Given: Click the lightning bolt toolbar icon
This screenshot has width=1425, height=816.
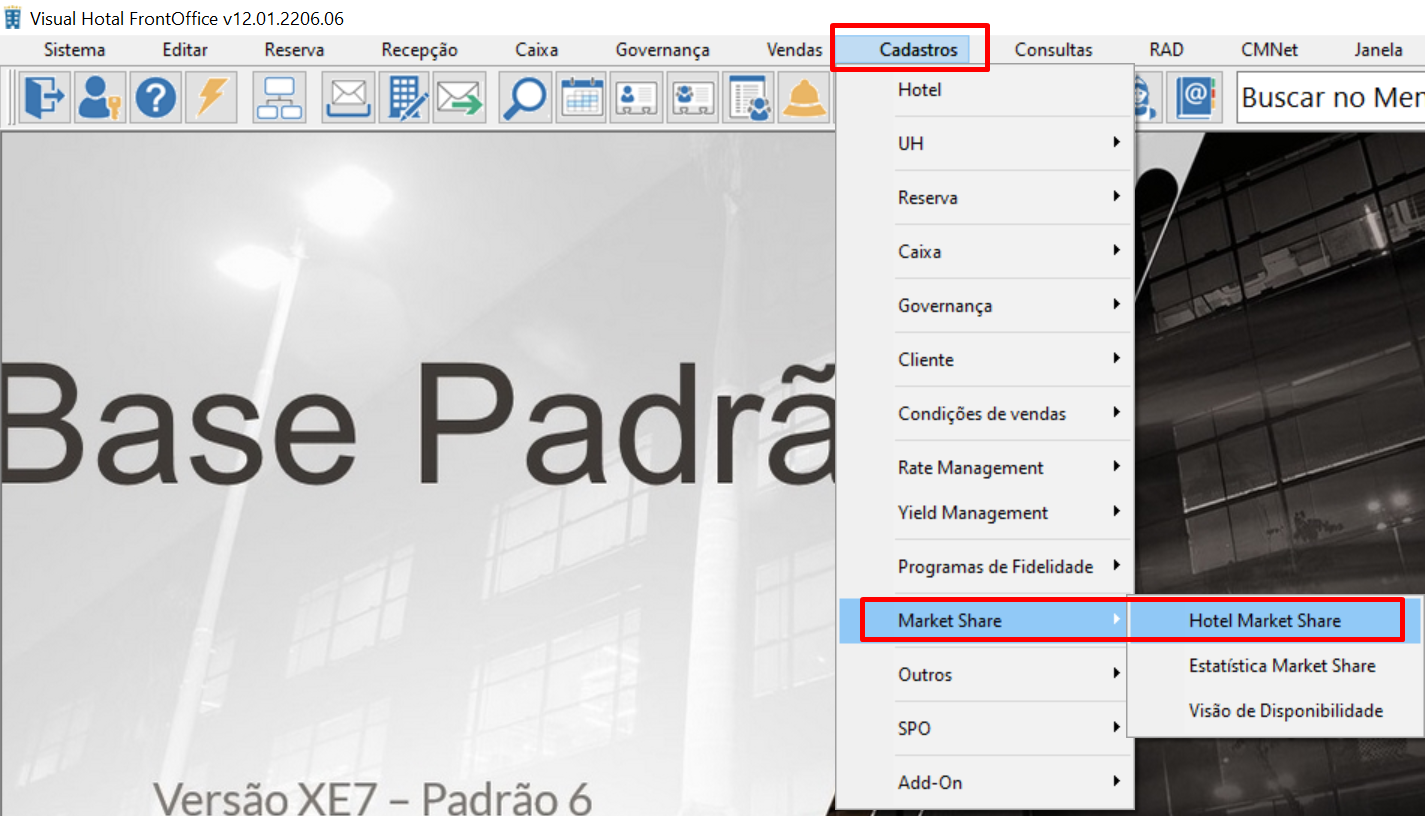Looking at the screenshot, I should click(211, 98).
